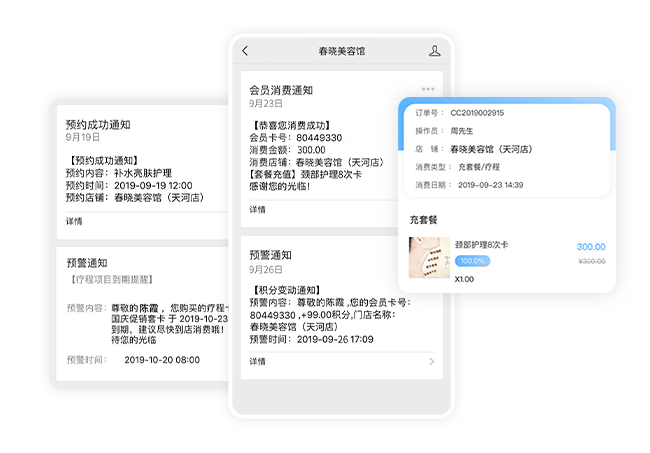The height and width of the screenshot is (453, 650).
Task: Click the 会员消费通知 card title
Action: (281, 89)
